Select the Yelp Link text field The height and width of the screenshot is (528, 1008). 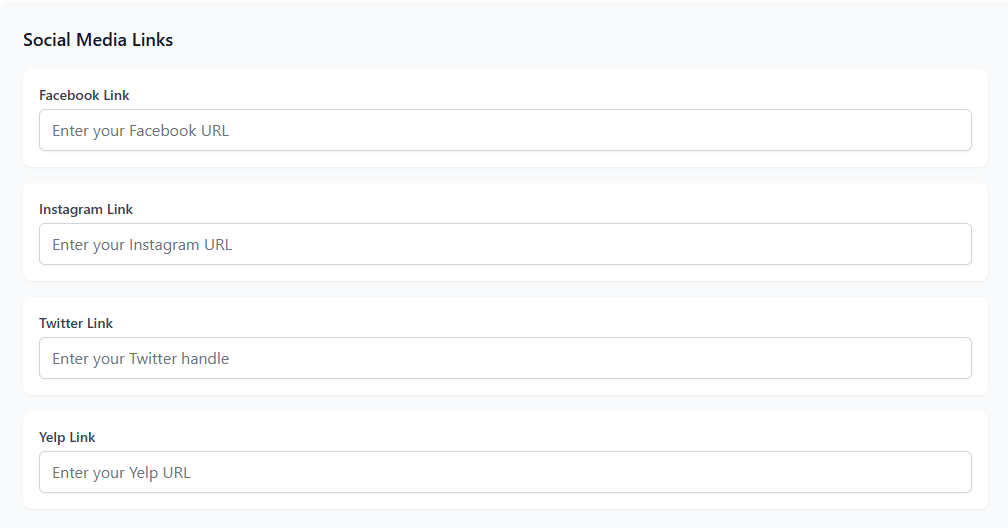point(505,472)
